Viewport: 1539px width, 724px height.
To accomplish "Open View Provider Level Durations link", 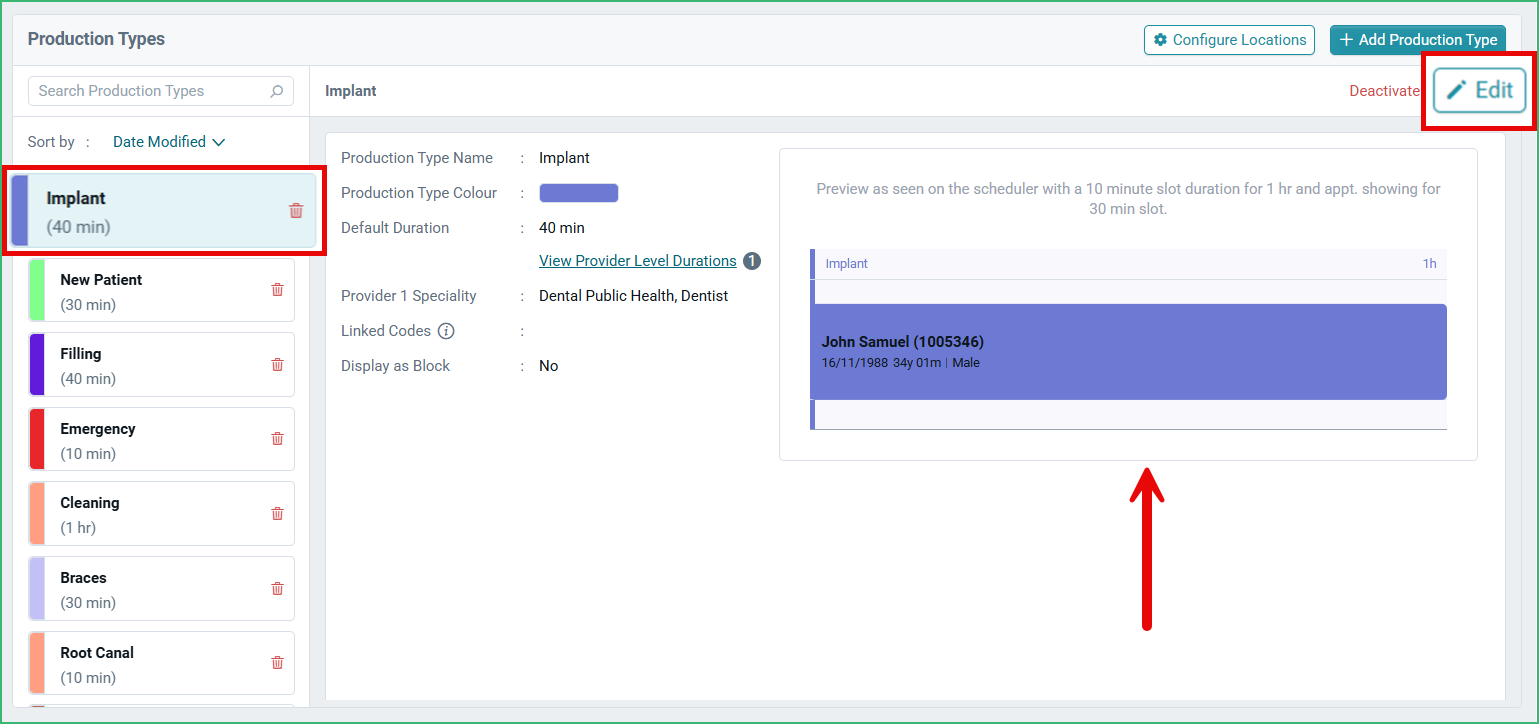I will coord(638,261).
